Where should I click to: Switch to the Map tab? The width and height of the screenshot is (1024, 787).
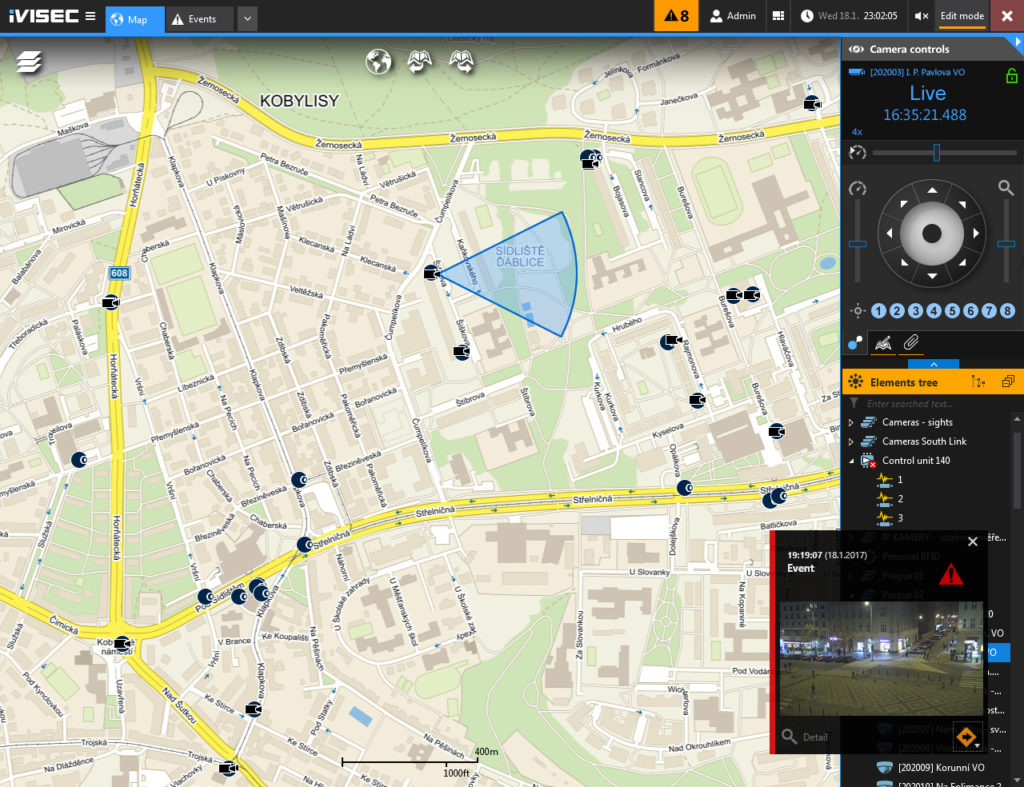click(x=135, y=20)
